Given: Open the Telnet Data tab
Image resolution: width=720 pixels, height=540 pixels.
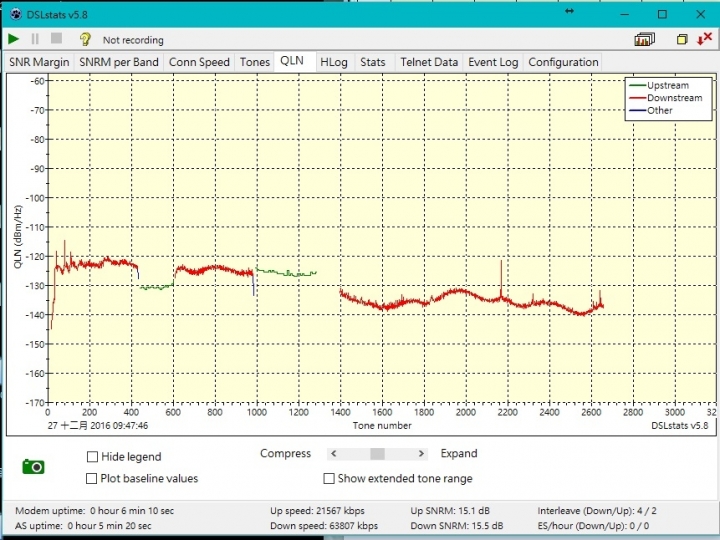Looking at the screenshot, I should [429, 62].
